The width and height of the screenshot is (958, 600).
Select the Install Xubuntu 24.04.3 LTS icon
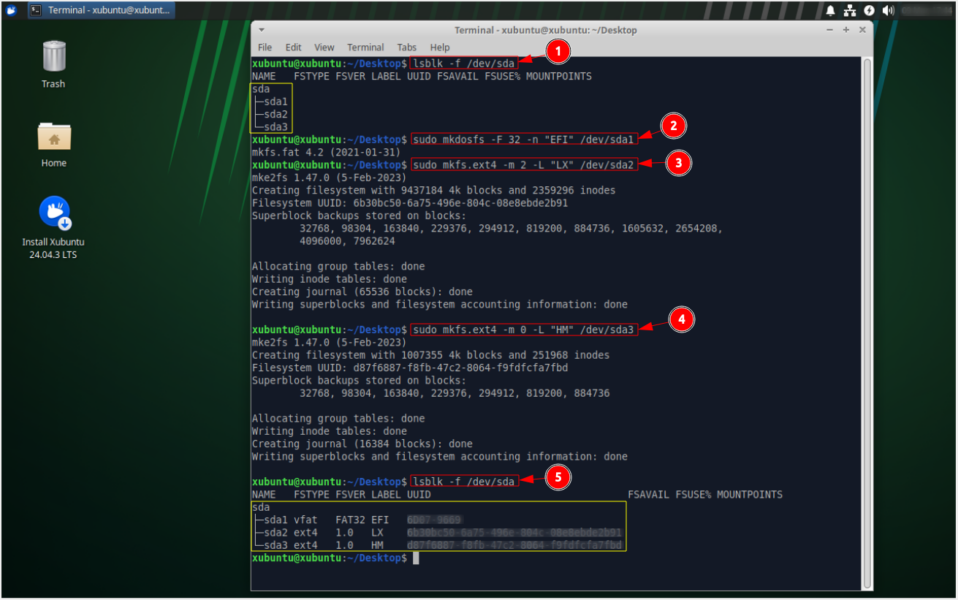click(x=54, y=225)
